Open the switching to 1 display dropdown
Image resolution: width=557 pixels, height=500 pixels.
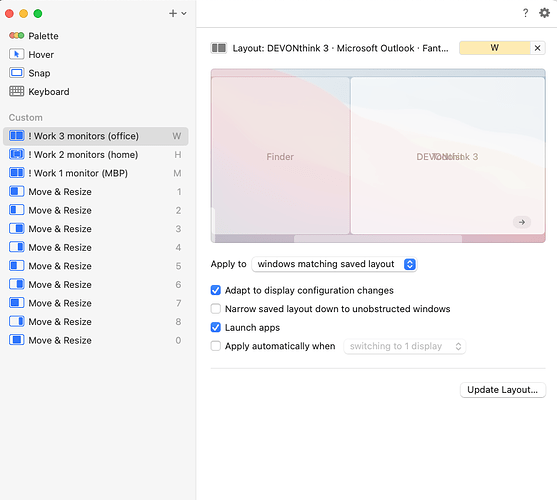pos(405,346)
